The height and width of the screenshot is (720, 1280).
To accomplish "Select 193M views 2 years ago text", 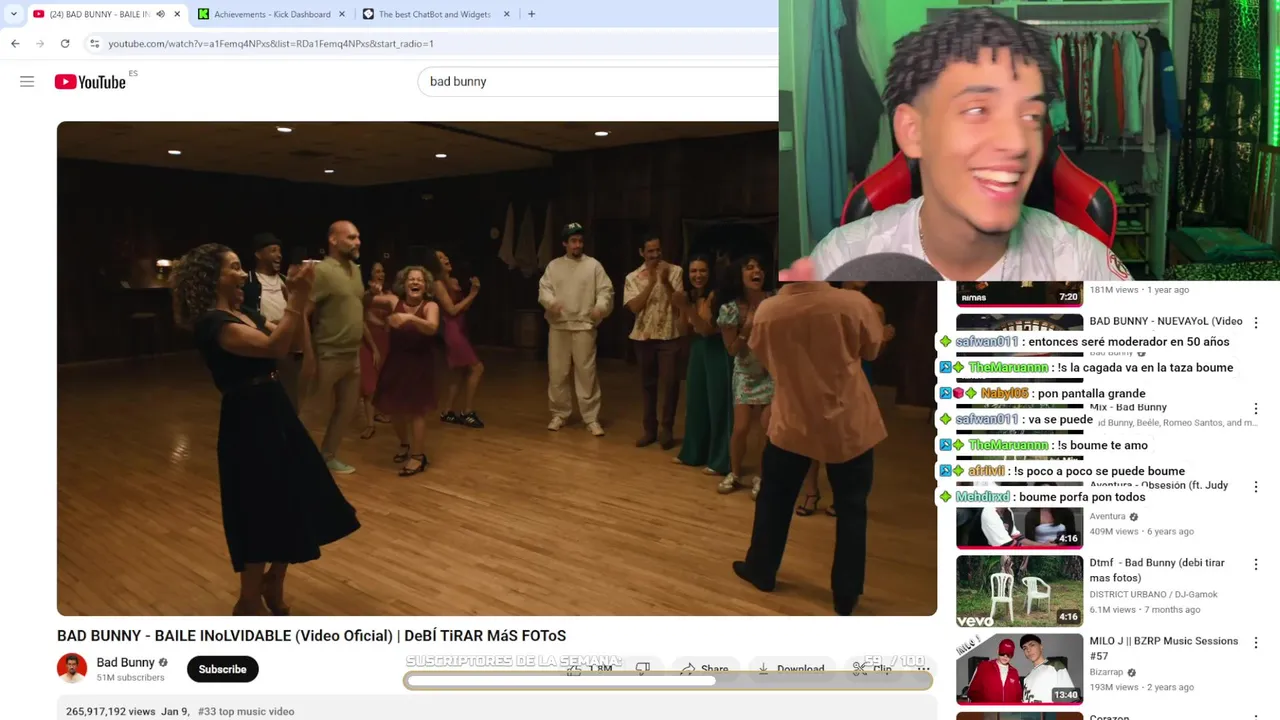I will tap(1141, 687).
